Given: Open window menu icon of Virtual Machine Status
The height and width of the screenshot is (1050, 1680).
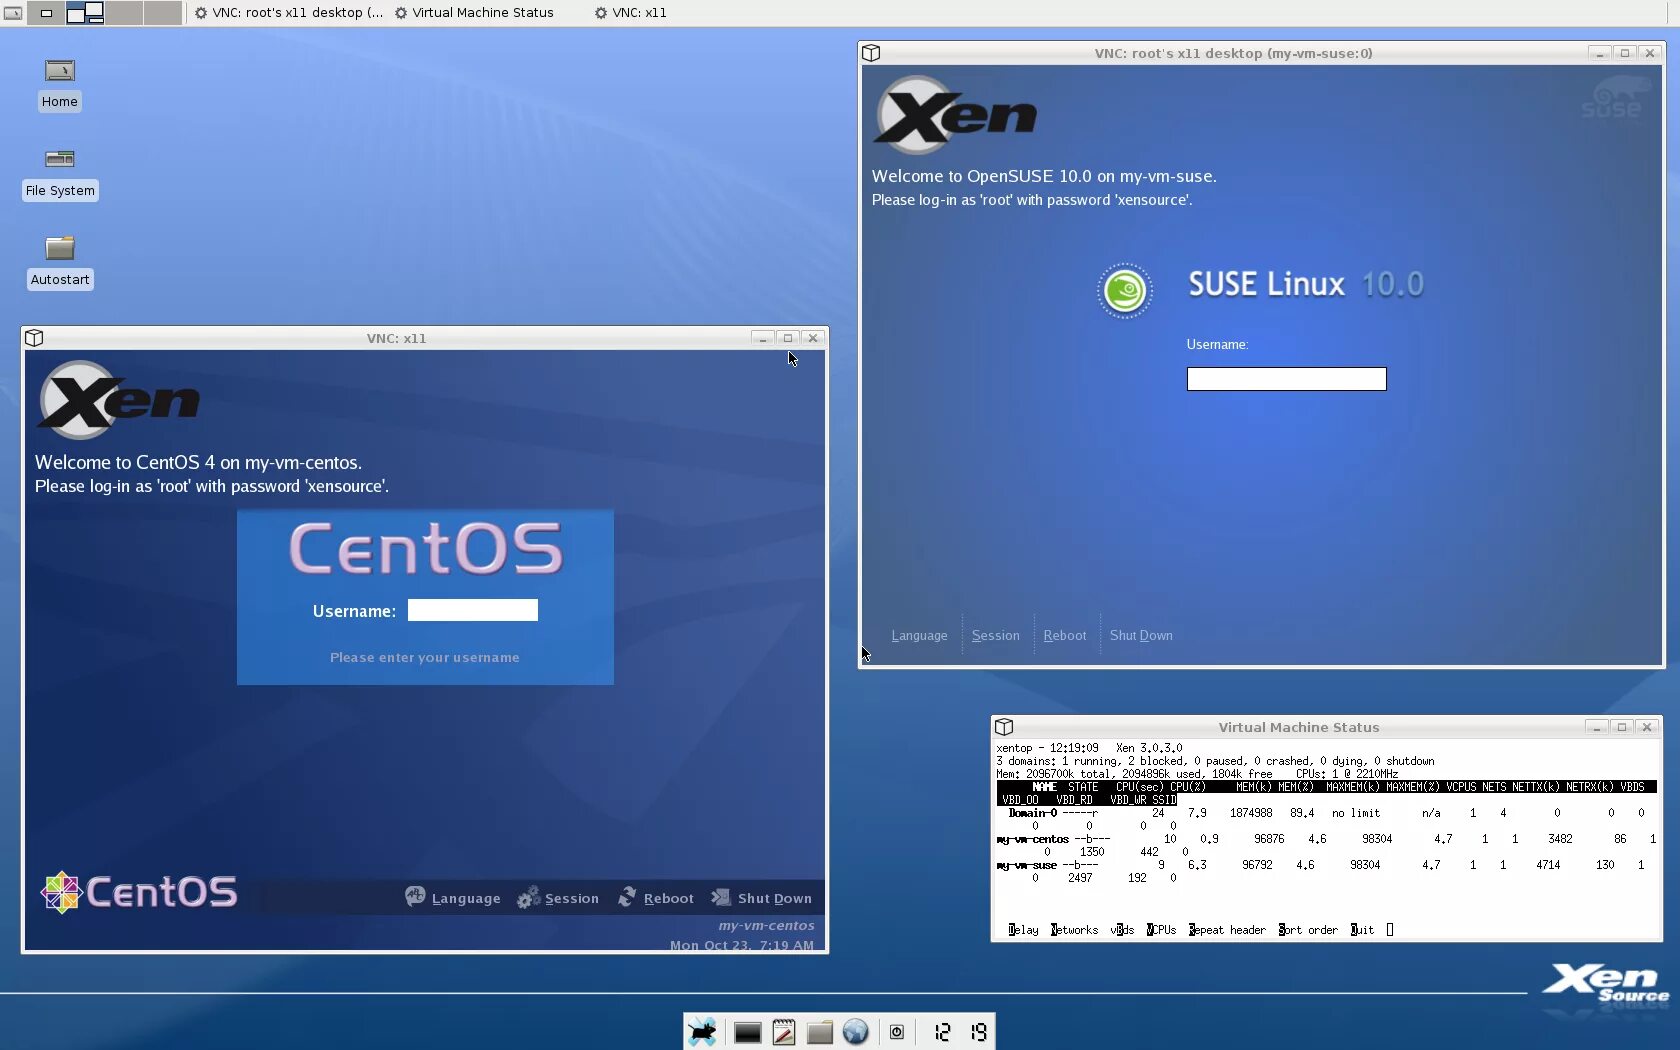Looking at the screenshot, I should (1004, 727).
